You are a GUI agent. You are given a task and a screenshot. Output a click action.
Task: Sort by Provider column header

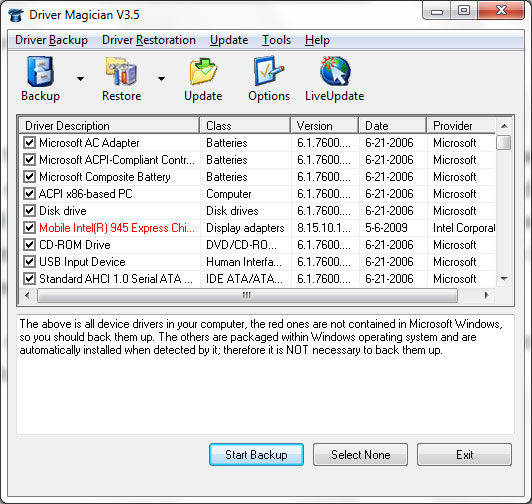coord(461,126)
